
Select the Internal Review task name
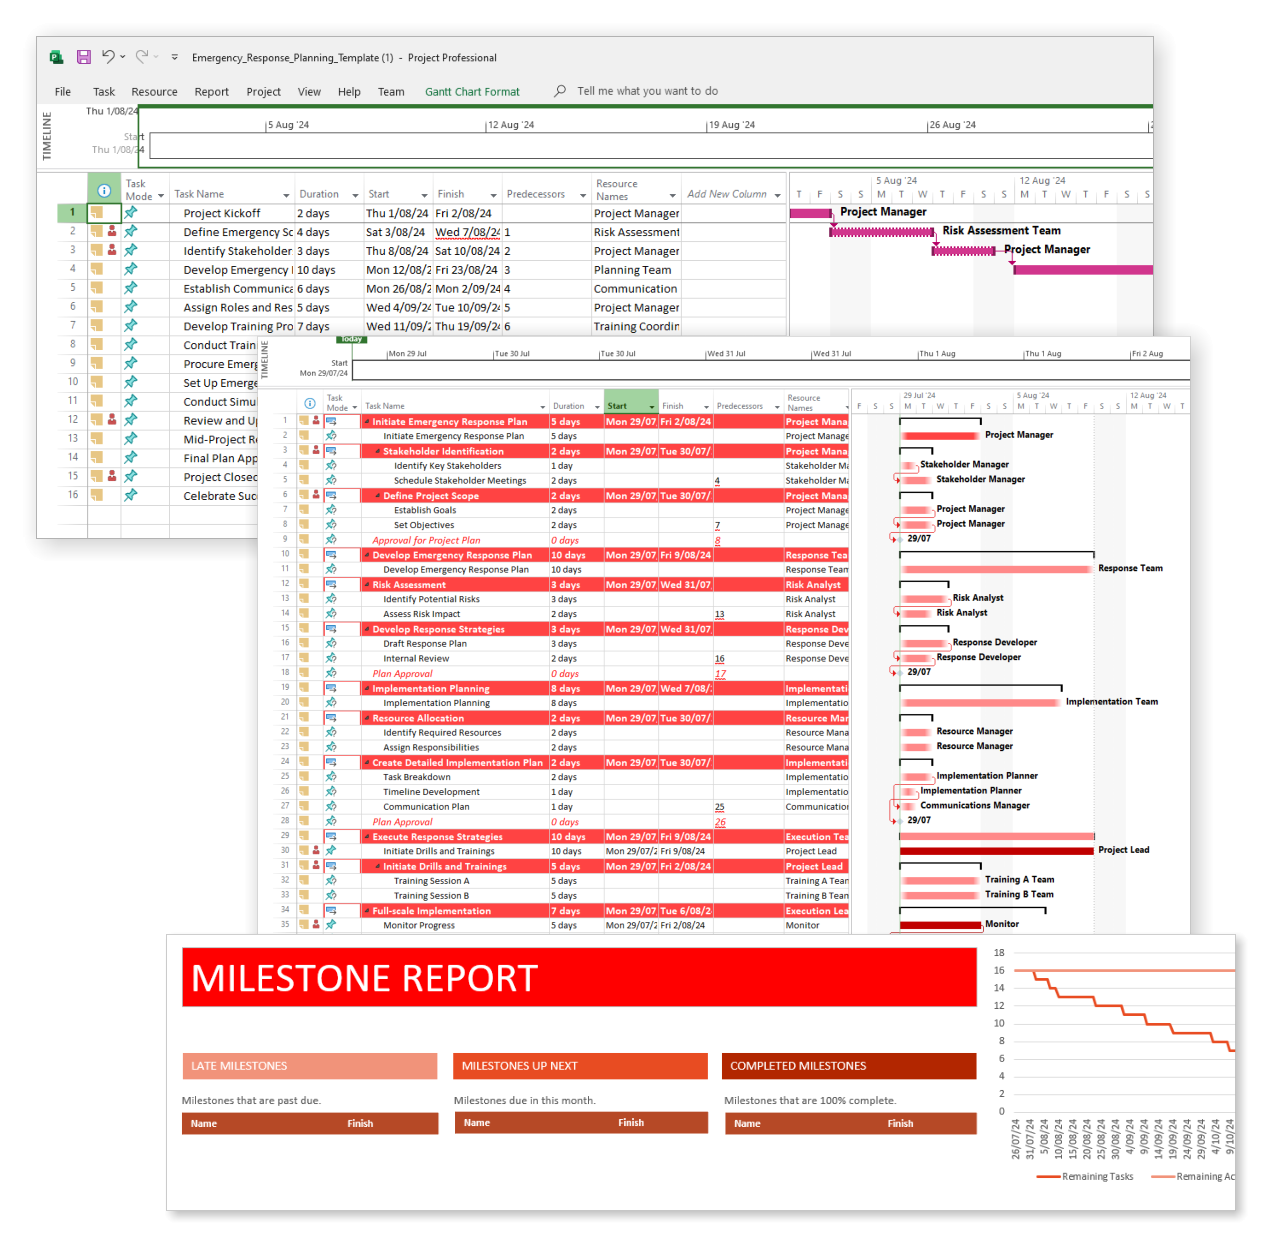[x=416, y=659]
